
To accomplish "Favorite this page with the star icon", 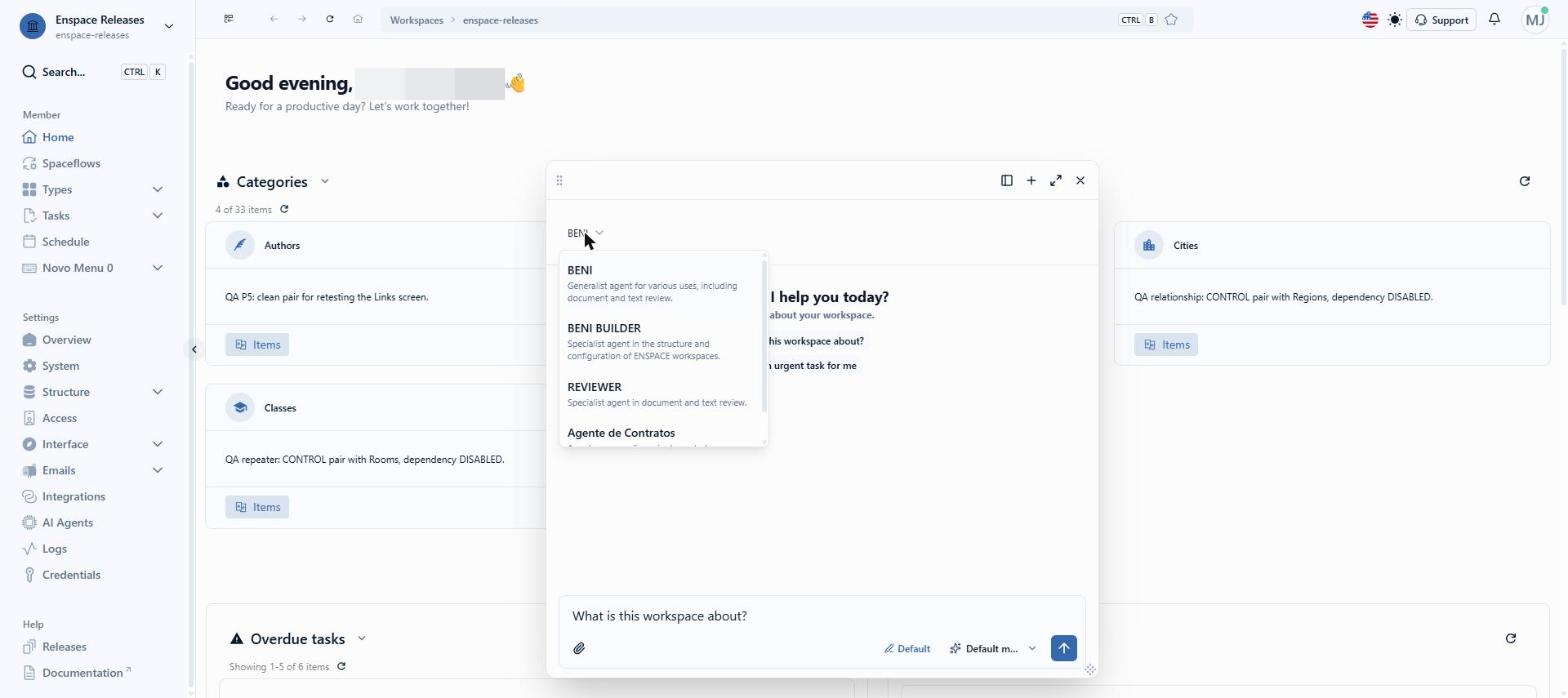I will 1171,20.
